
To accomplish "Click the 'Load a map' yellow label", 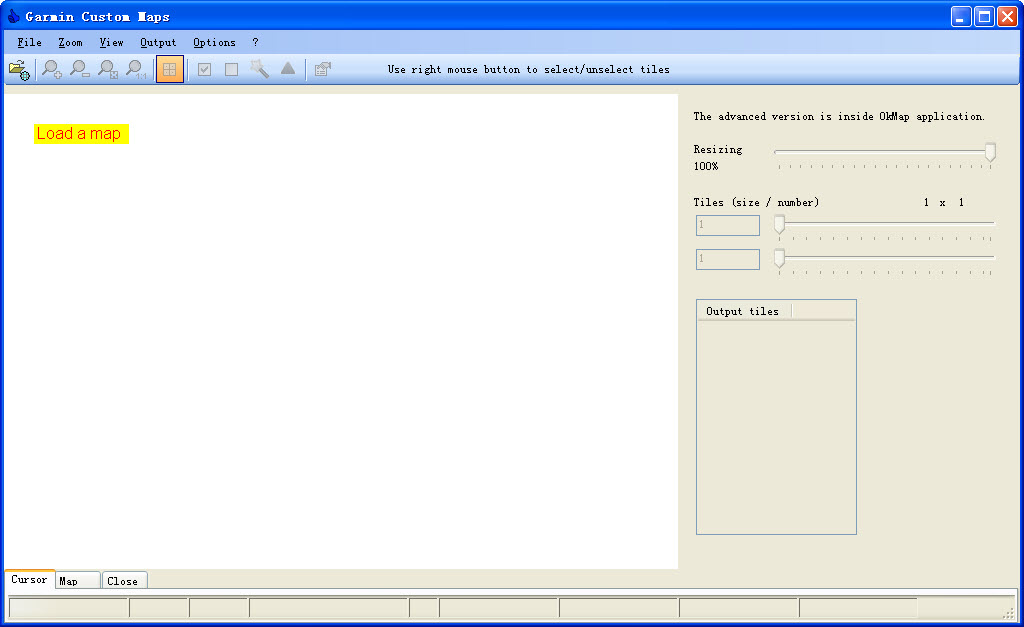I will coord(81,134).
